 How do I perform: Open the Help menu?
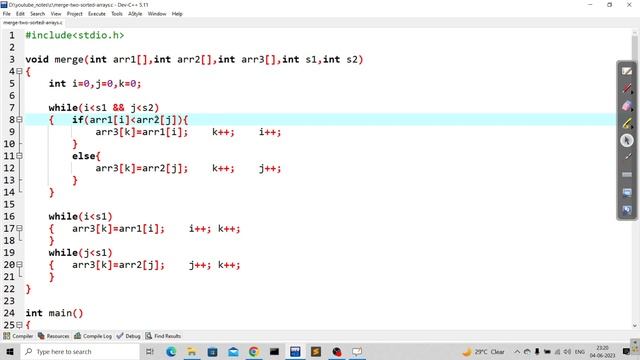pos(177,14)
